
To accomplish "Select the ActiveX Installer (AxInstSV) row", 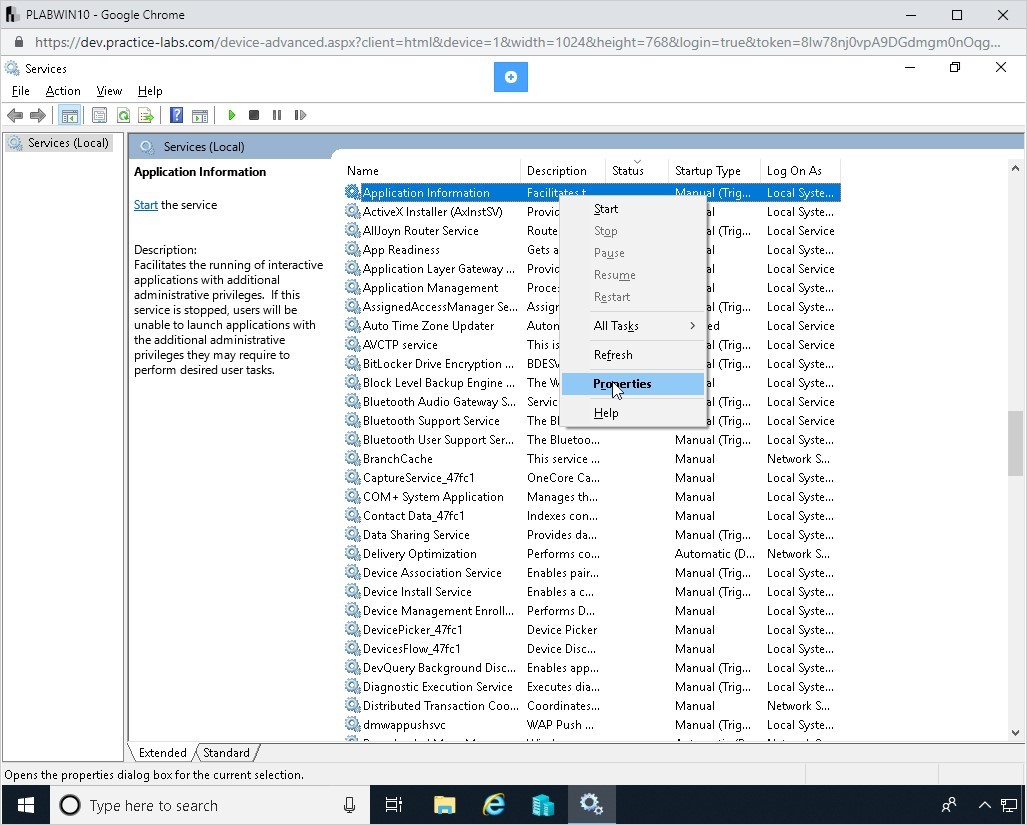I will [591, 211].
